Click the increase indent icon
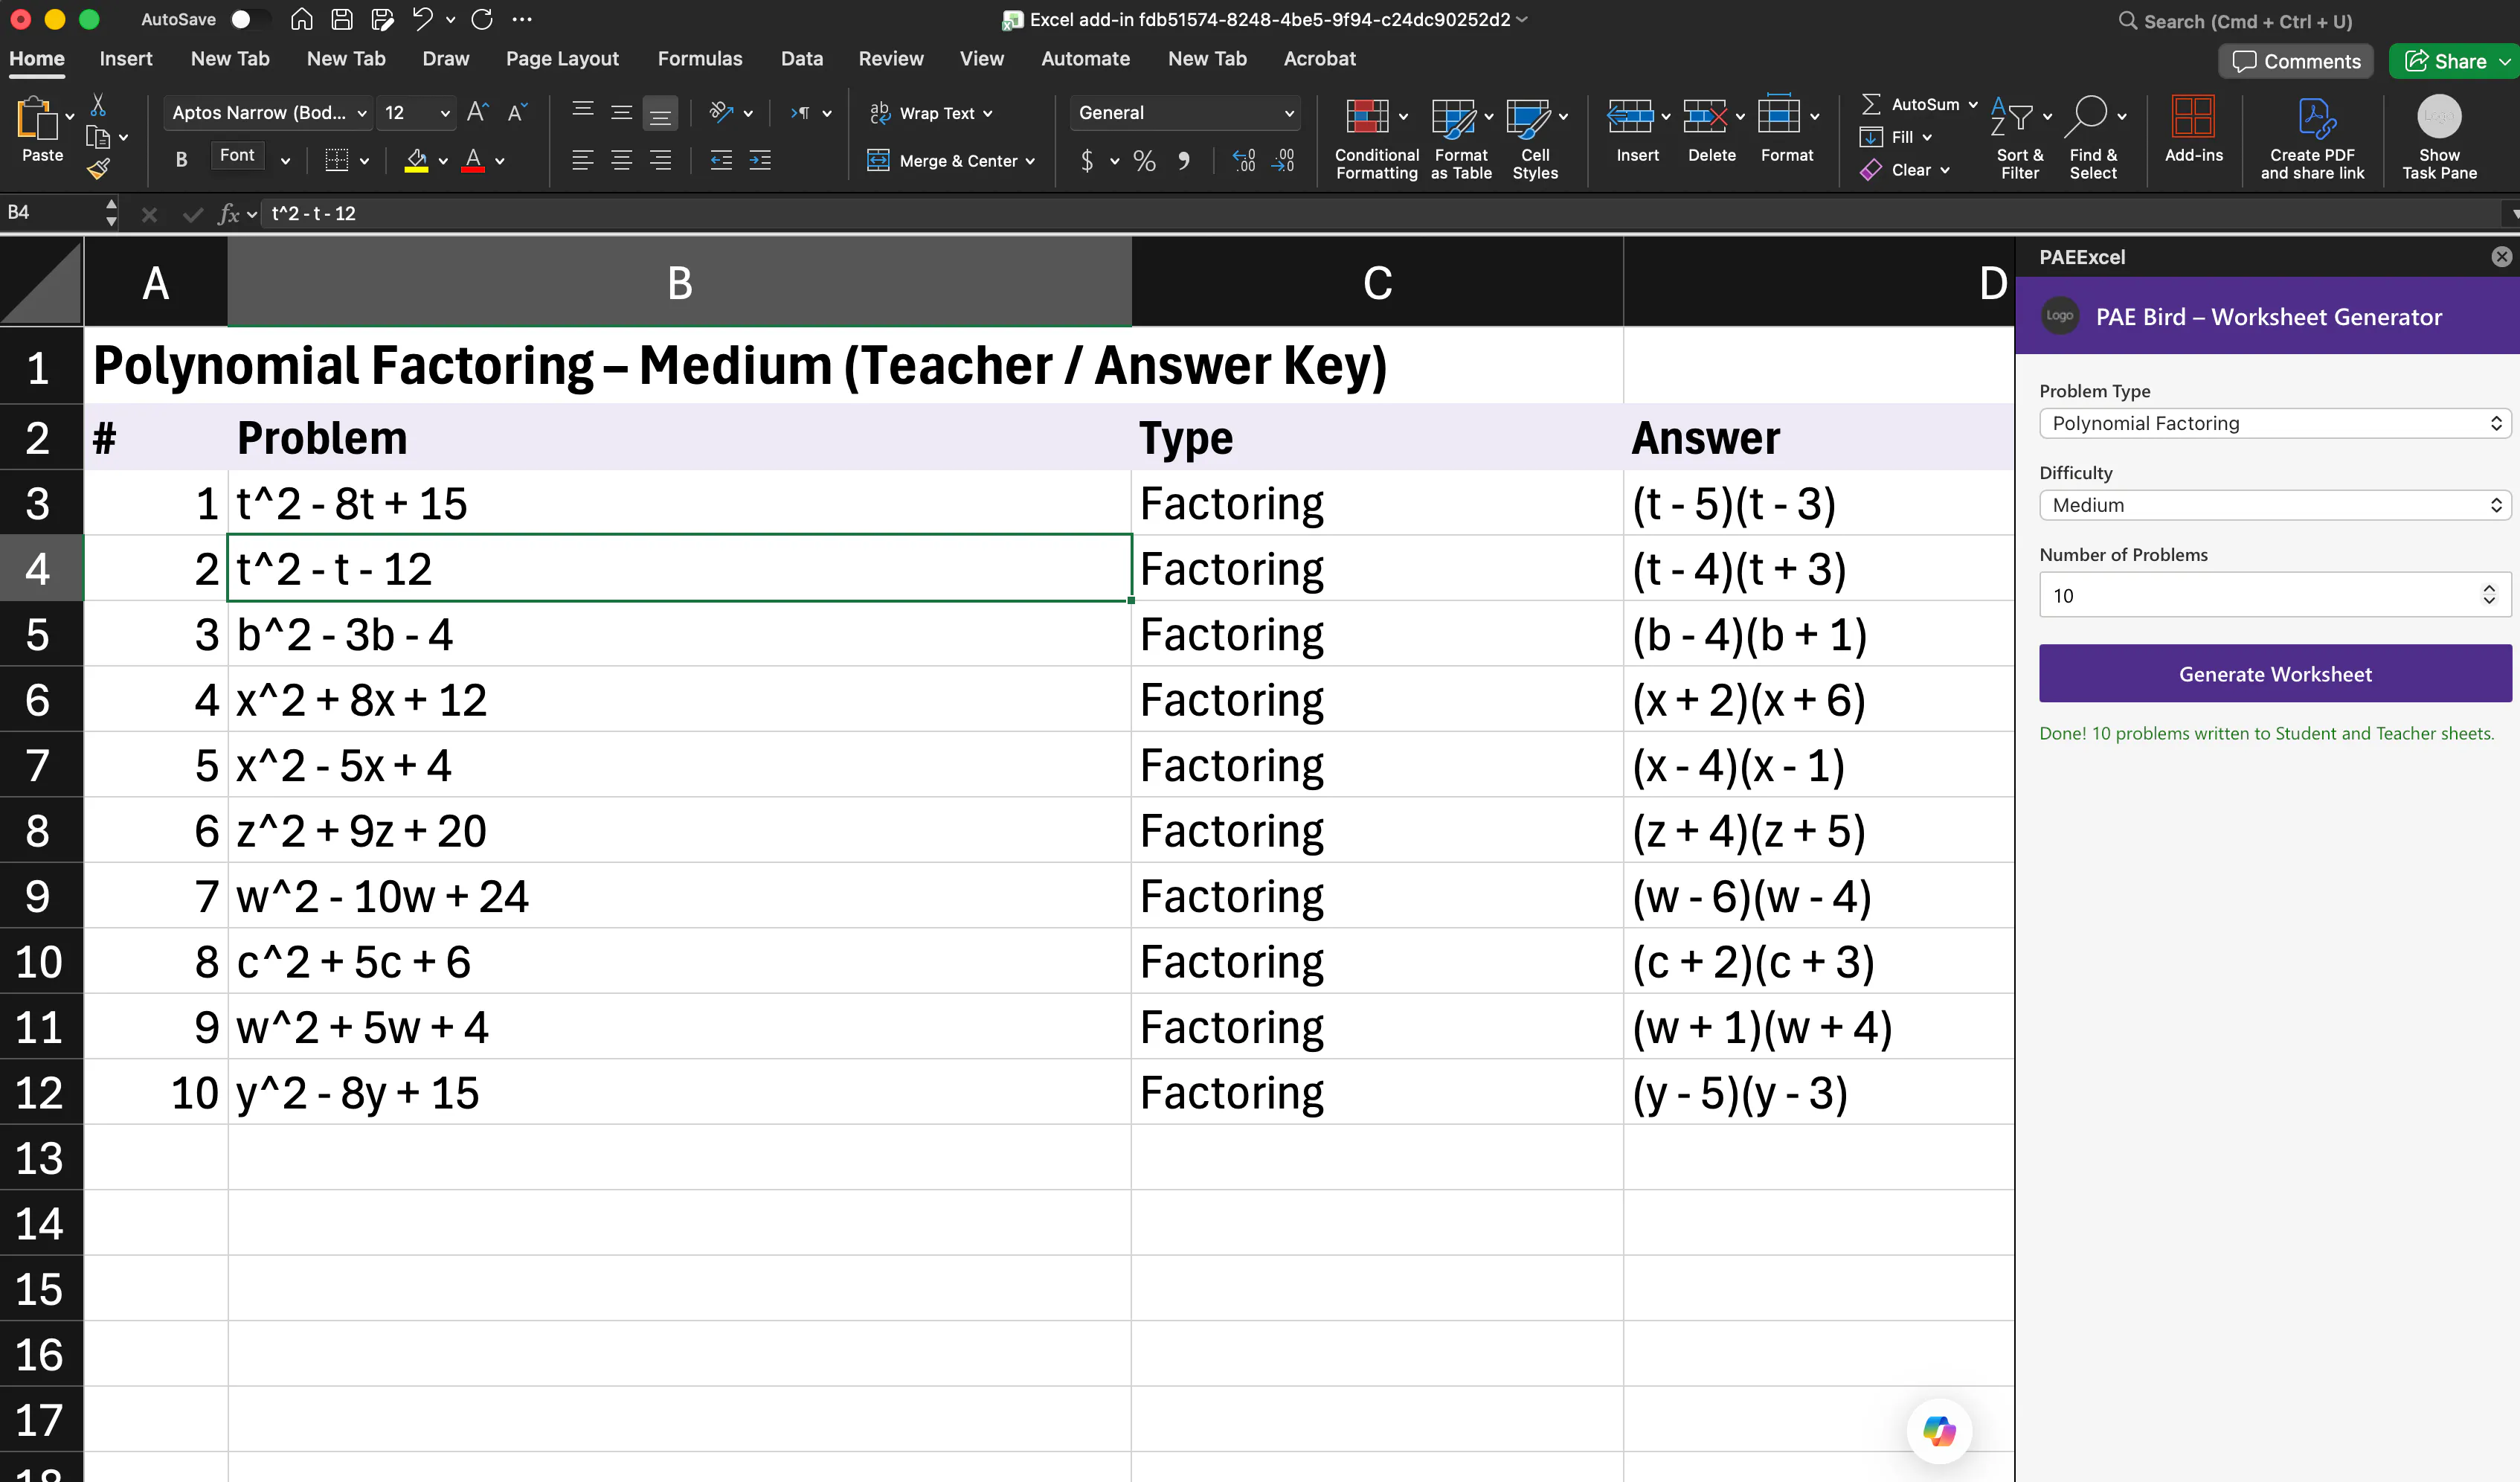Screen dimensions: 2520x1482 [760, 160]
